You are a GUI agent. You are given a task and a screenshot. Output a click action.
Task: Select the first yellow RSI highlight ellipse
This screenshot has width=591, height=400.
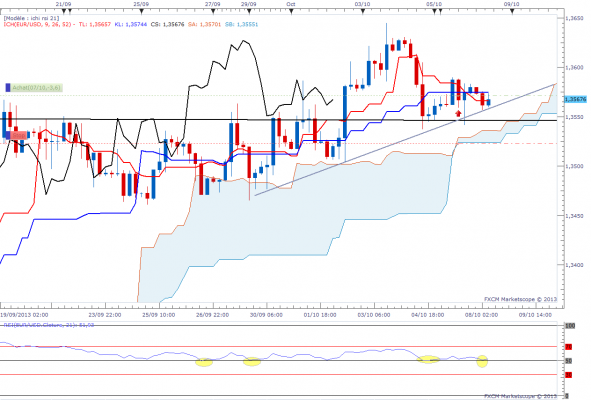pyautogui.click(x=204, y=362)
